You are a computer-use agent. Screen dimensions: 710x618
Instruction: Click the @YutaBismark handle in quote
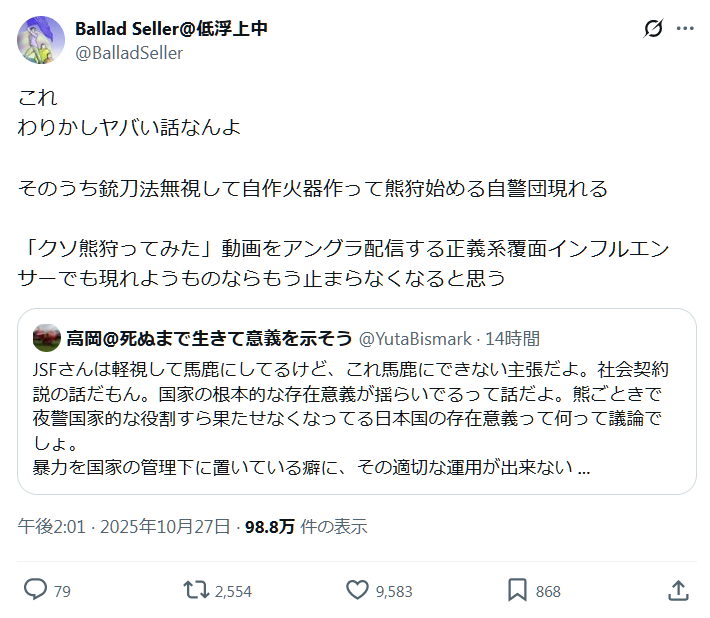pyautogui.click(x=415, y=339)
